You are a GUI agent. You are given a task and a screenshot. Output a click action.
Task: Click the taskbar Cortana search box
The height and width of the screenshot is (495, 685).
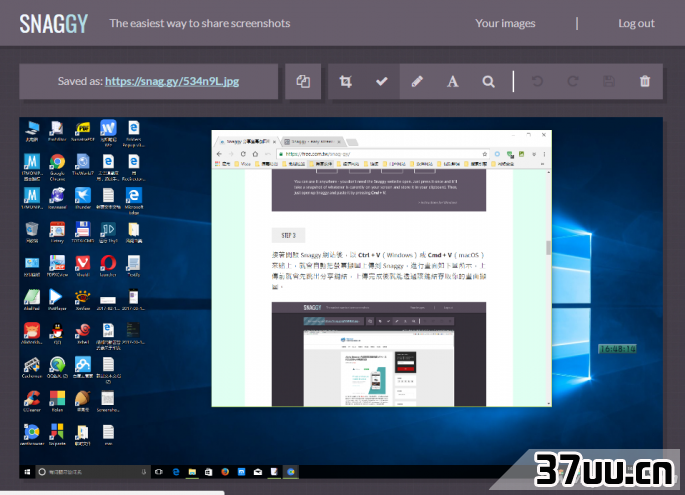click(x=92, y=472)
